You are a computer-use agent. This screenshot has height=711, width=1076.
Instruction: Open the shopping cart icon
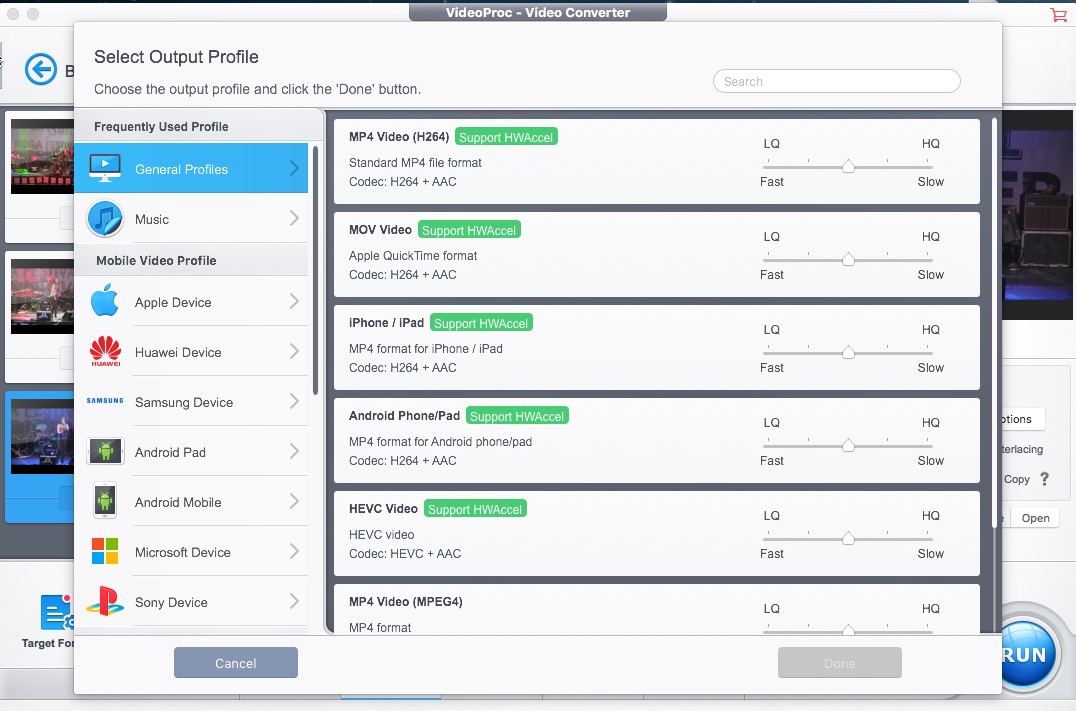[1058, 14]
